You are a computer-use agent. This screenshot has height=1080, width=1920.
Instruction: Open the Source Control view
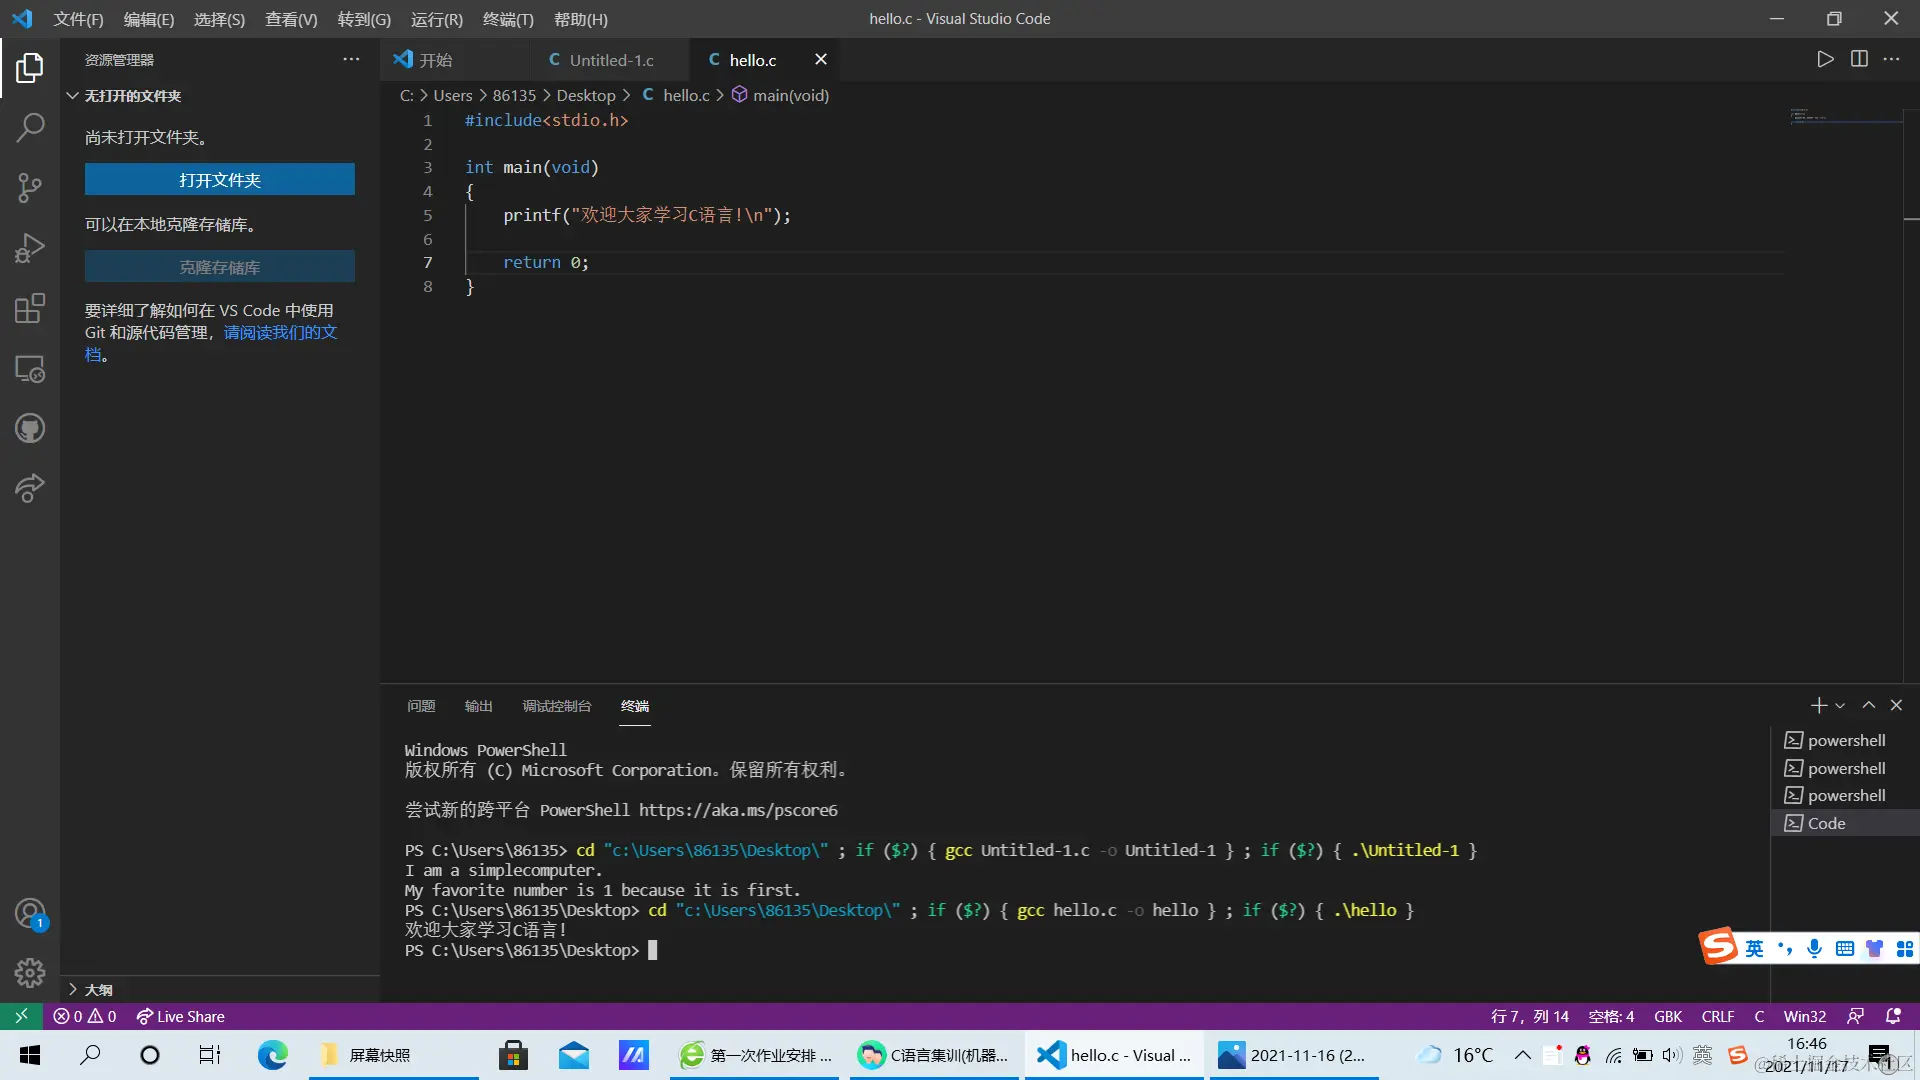pos(30,187)
